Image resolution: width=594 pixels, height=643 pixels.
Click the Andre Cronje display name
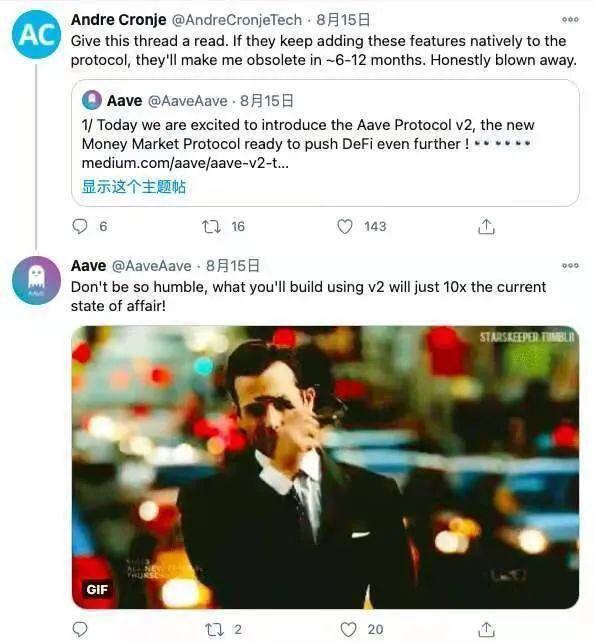click(x=119, y=20)
